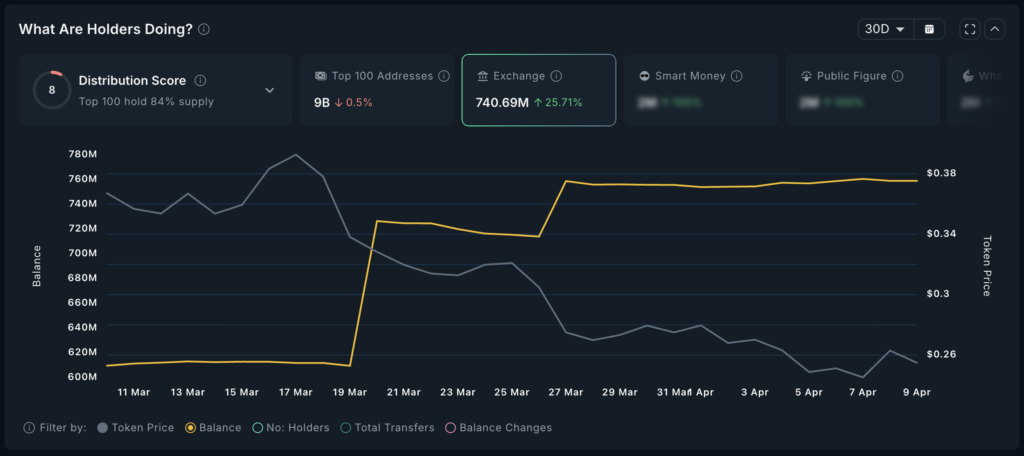Click the 9B top addresses value
This screenshot has height=456, width=1024.
tap(321, 103)
